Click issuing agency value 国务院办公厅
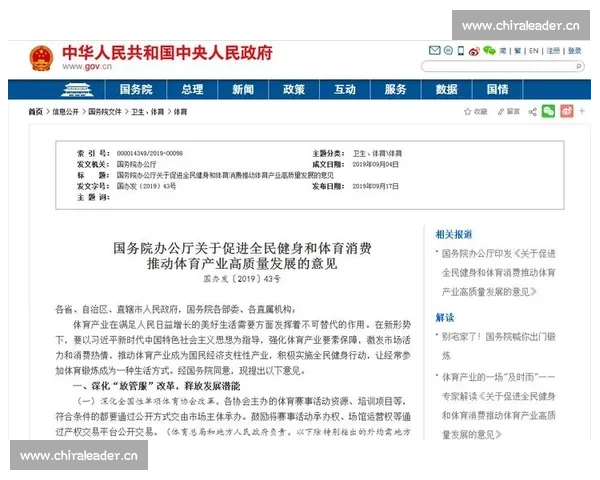Image resolution: width=600 pixels, height=480 pixels. (x=136, y=164)
